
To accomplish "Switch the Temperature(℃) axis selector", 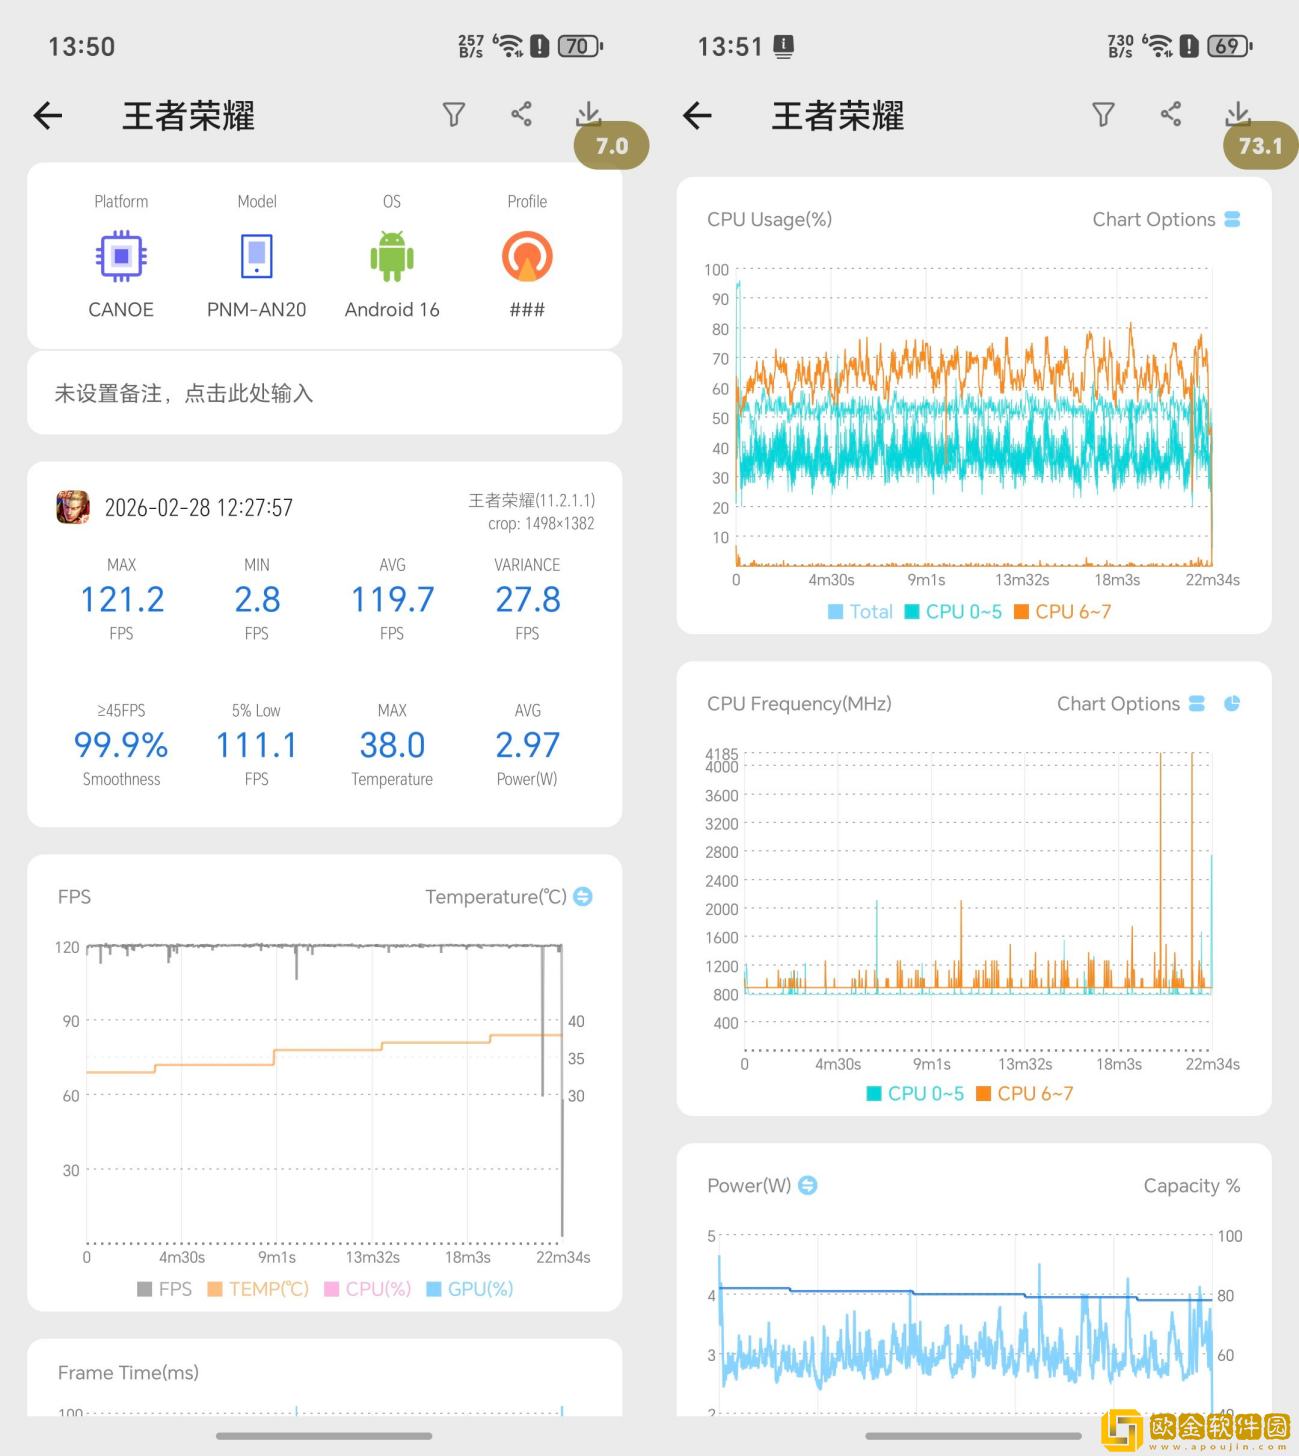I will pos(582,897).
